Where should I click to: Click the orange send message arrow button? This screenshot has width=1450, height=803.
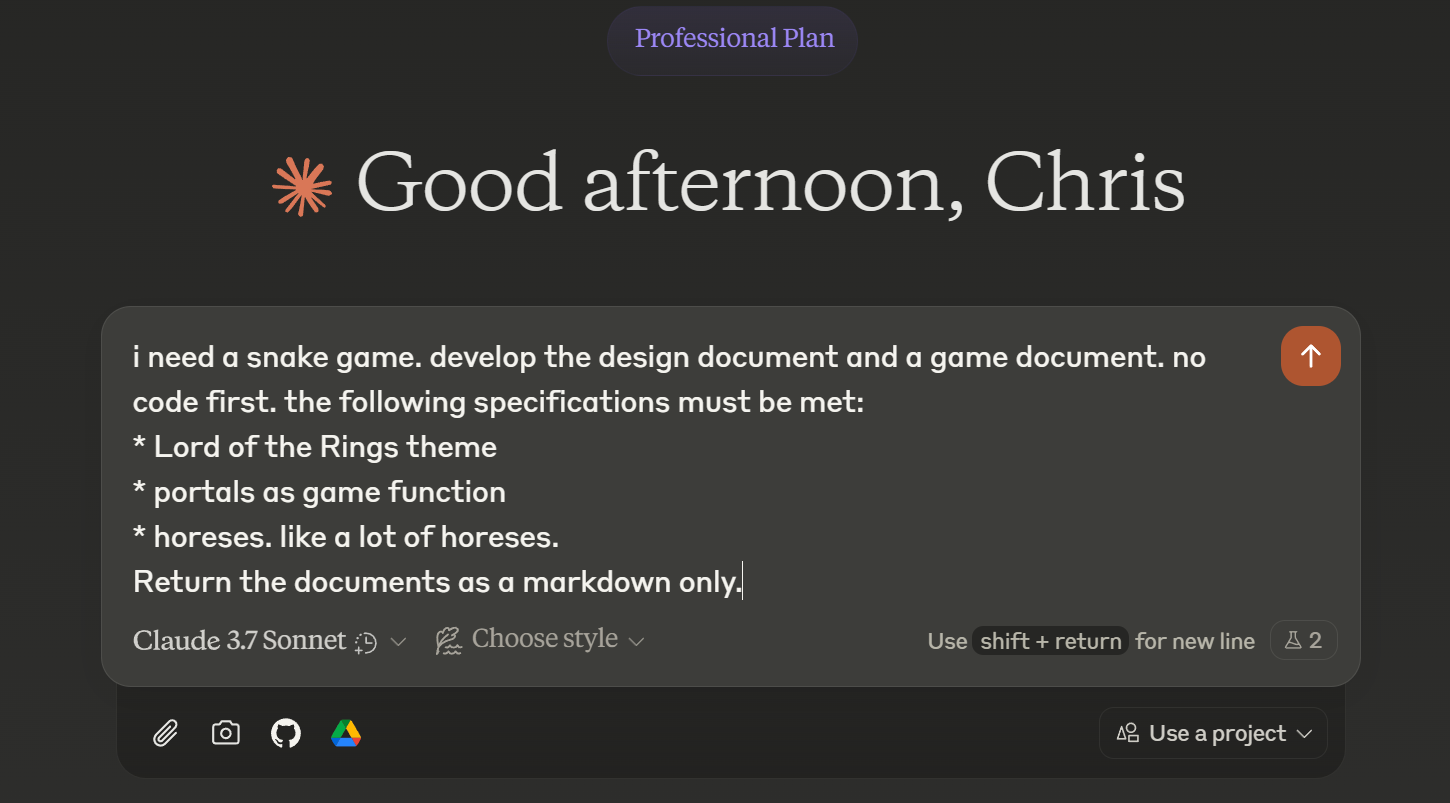[x=1310, y=356]
